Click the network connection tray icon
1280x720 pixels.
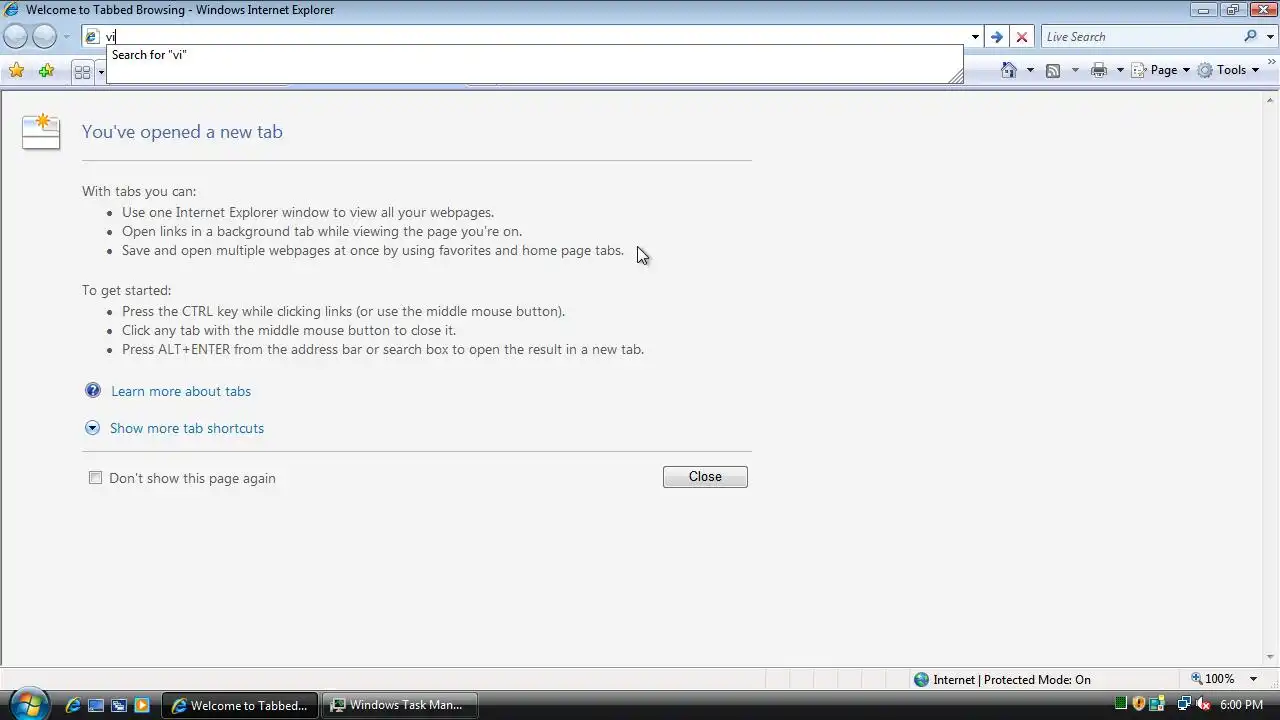[x=1184, y=704]
